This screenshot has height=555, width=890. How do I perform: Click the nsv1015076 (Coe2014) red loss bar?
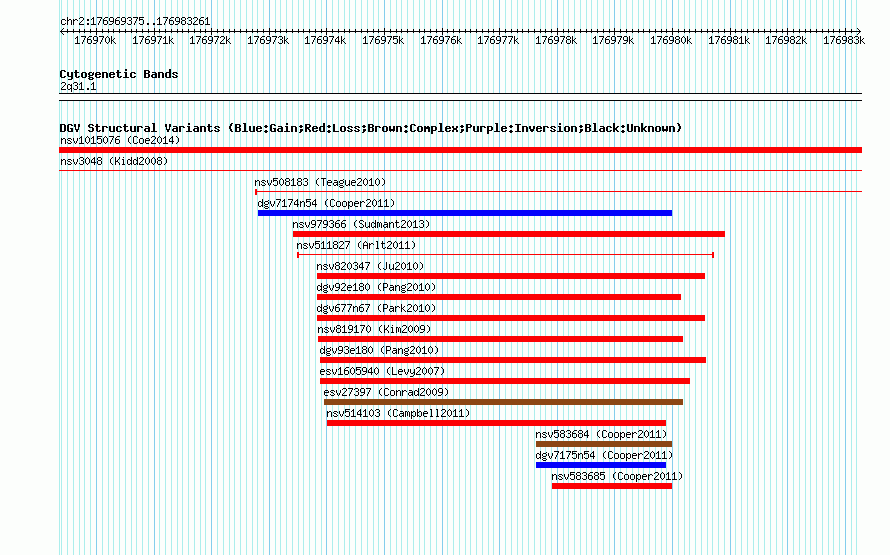460,150
